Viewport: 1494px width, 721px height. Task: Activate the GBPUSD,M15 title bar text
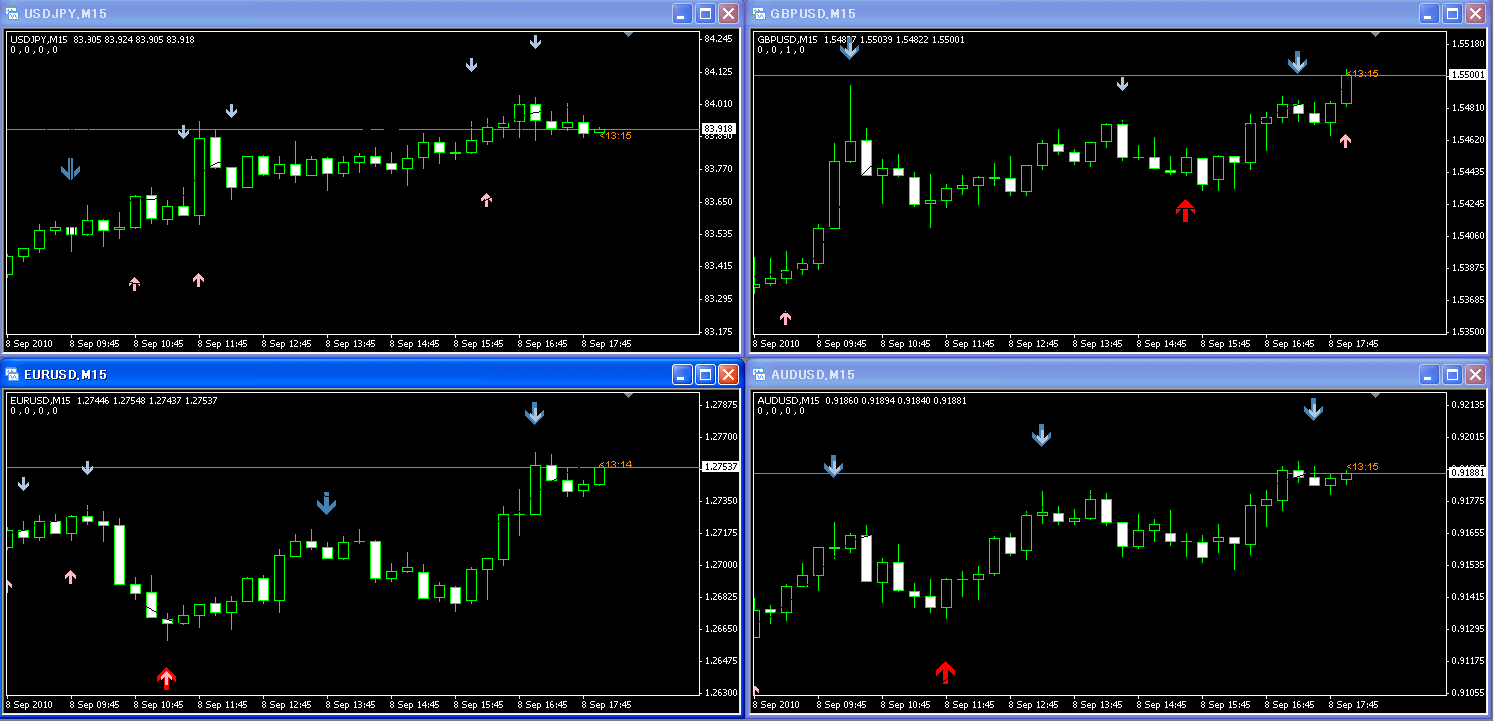813,13
